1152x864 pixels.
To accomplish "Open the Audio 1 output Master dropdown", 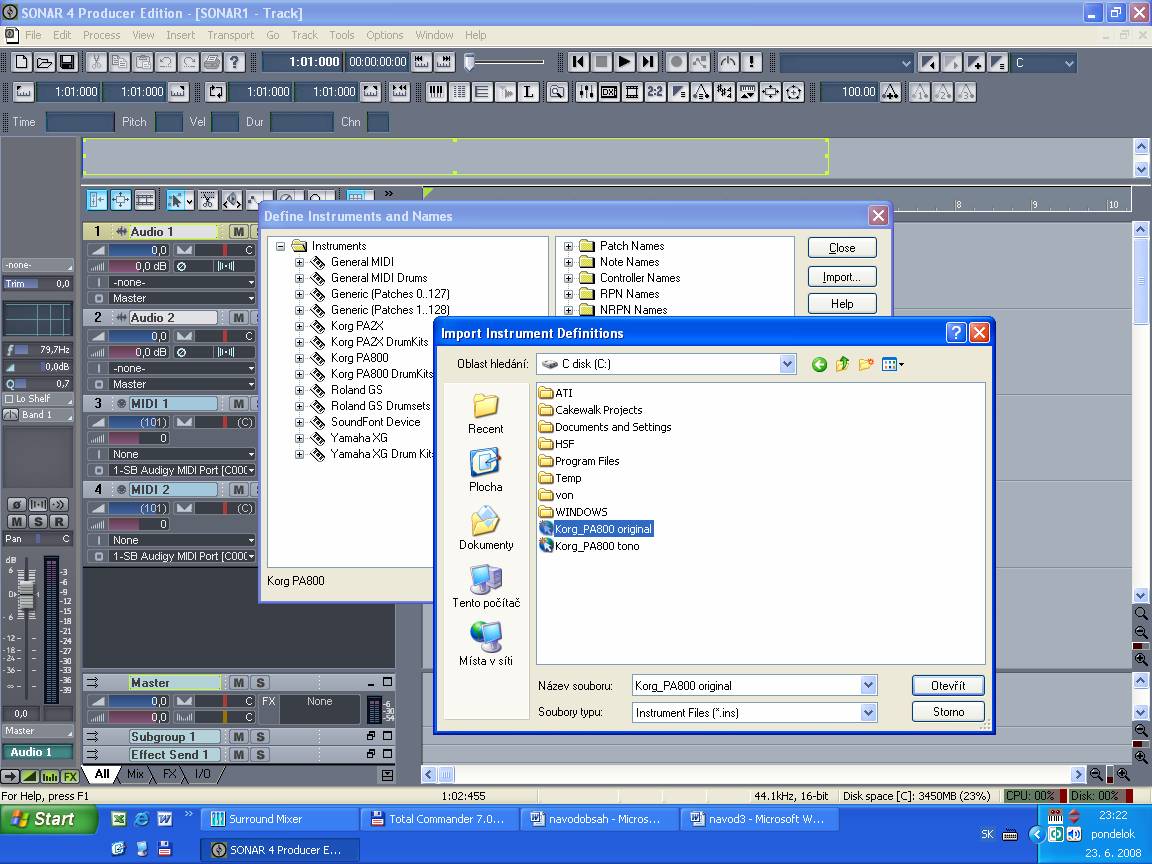I will 182,298.
